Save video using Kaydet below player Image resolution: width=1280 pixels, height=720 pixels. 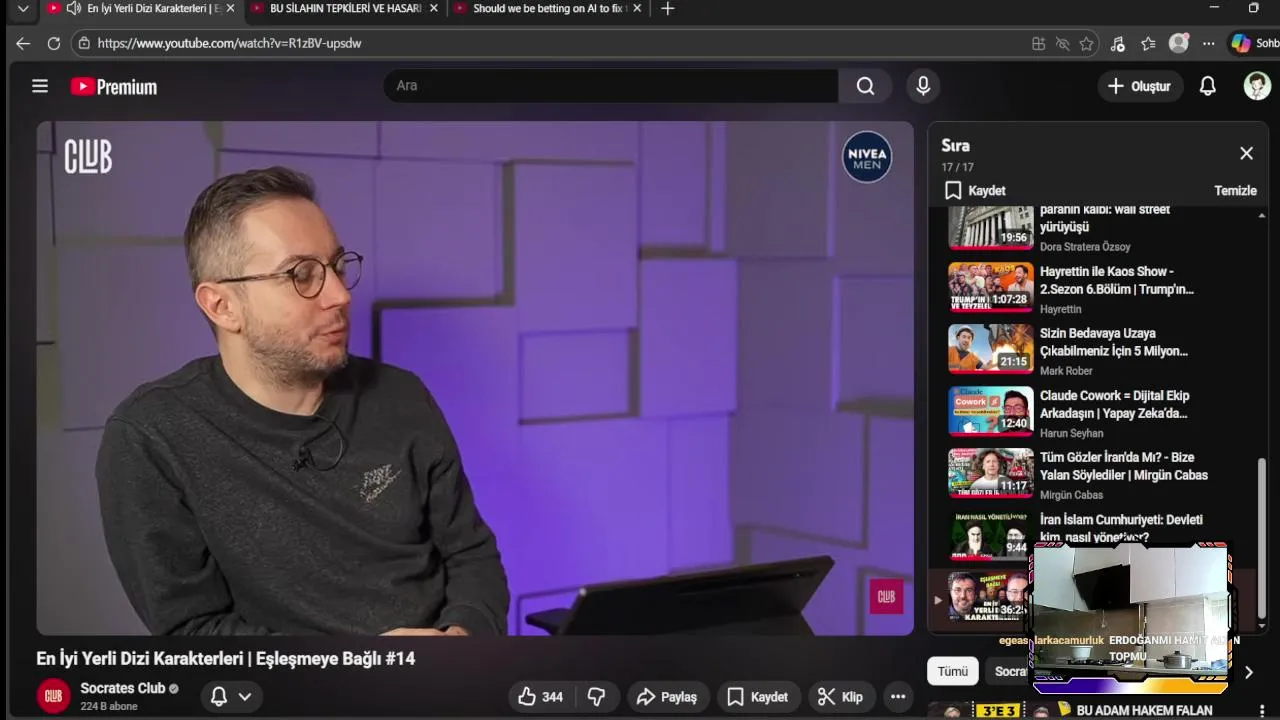pos(757,697)
